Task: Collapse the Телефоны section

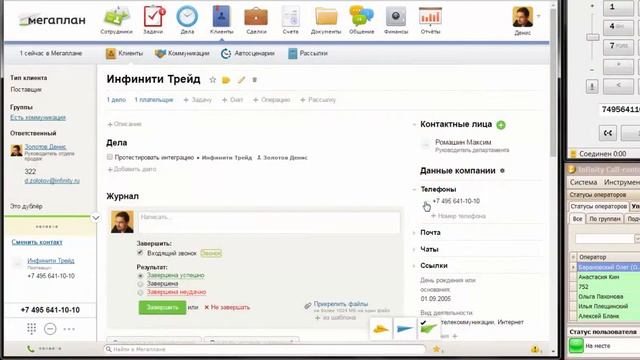Action: coord(414,189)
